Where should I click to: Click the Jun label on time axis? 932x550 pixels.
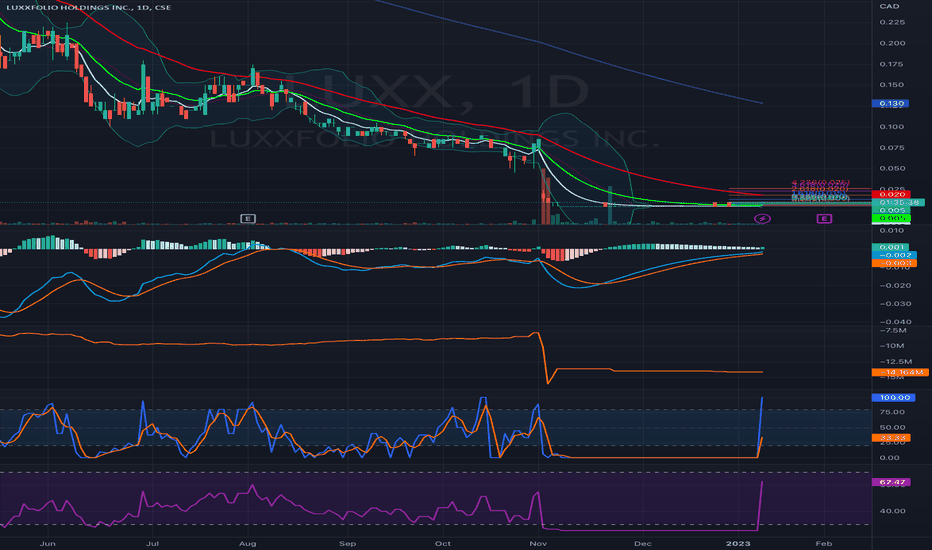pyautogui.click(x=47, y=543)
